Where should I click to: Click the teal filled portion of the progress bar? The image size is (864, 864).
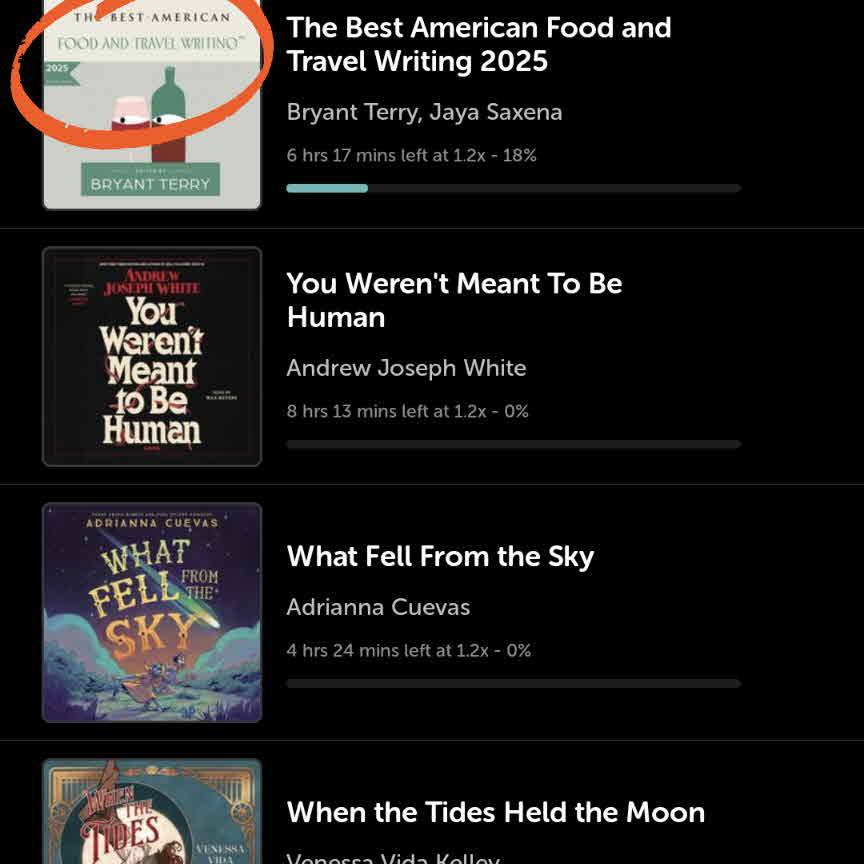coord(326,188)
